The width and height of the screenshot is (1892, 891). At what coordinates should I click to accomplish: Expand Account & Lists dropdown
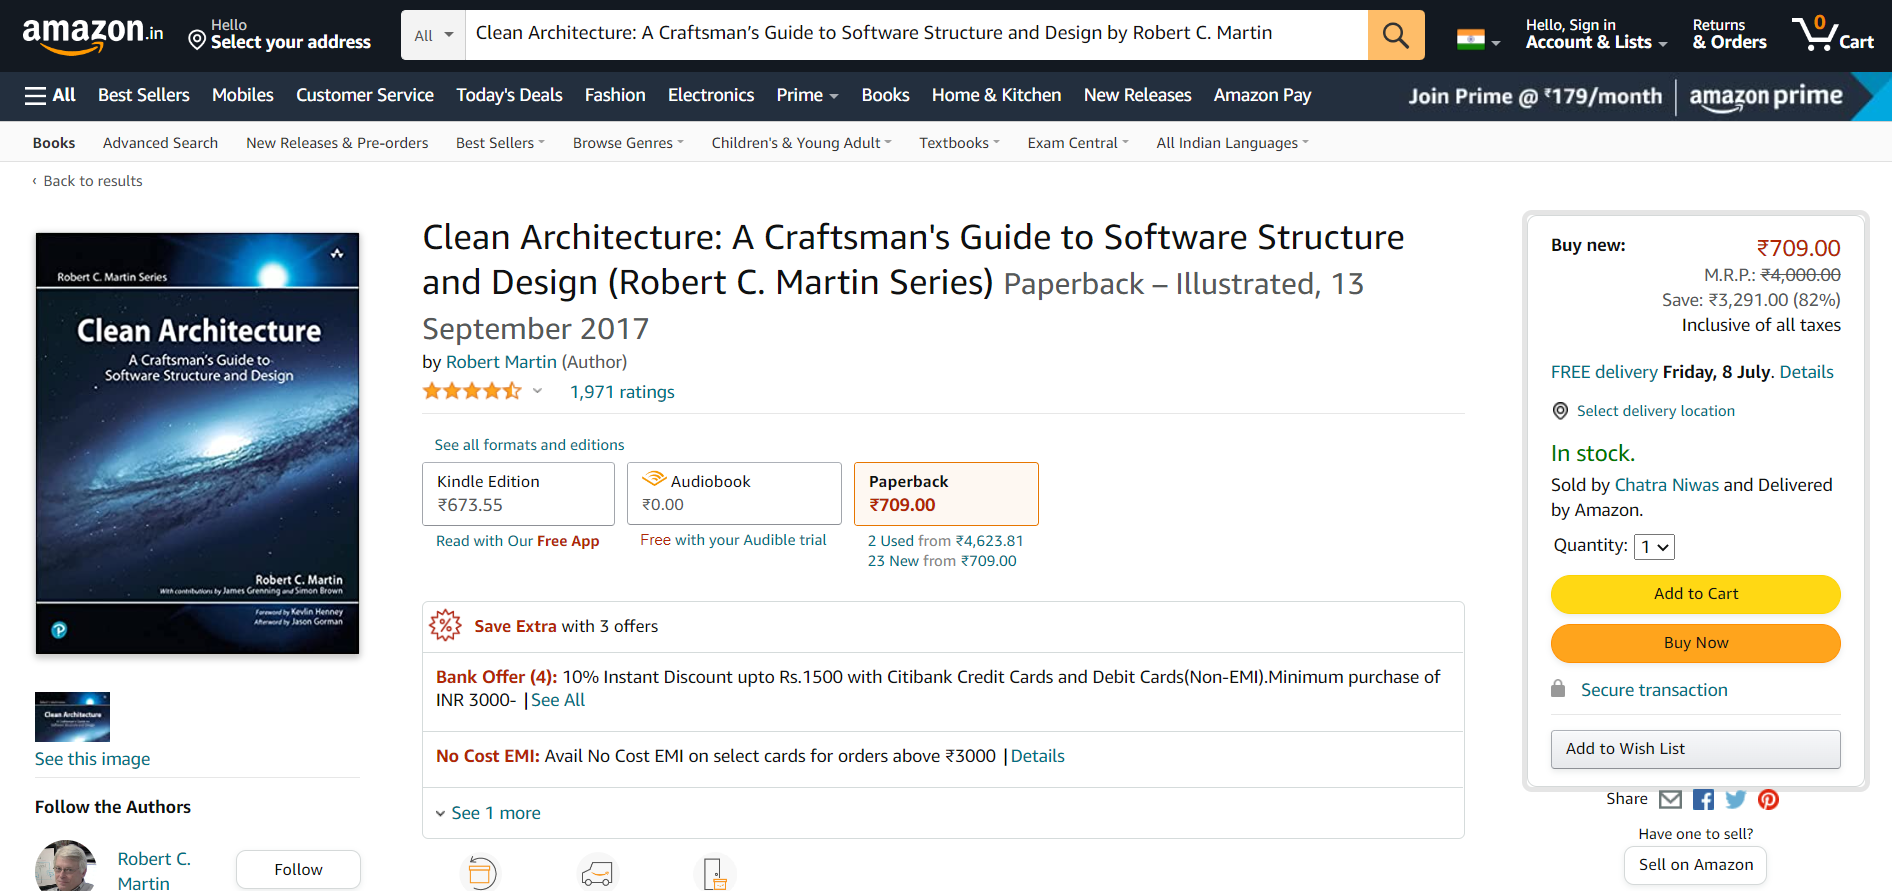coord(1596,34)
